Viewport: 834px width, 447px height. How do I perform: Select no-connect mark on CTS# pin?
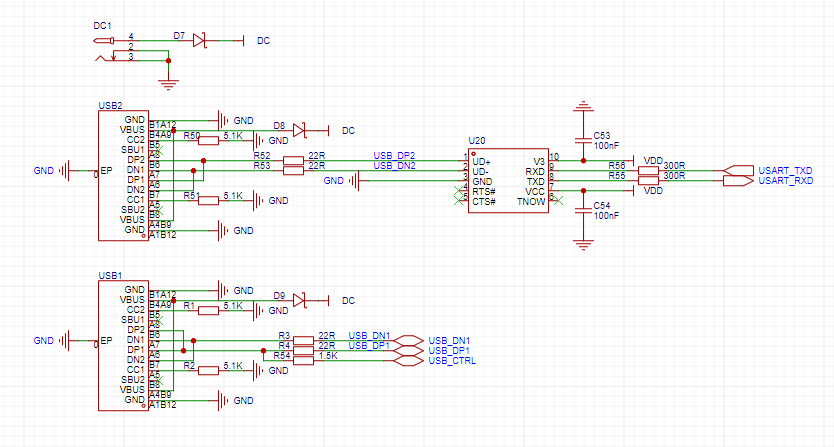pos(458,201)
